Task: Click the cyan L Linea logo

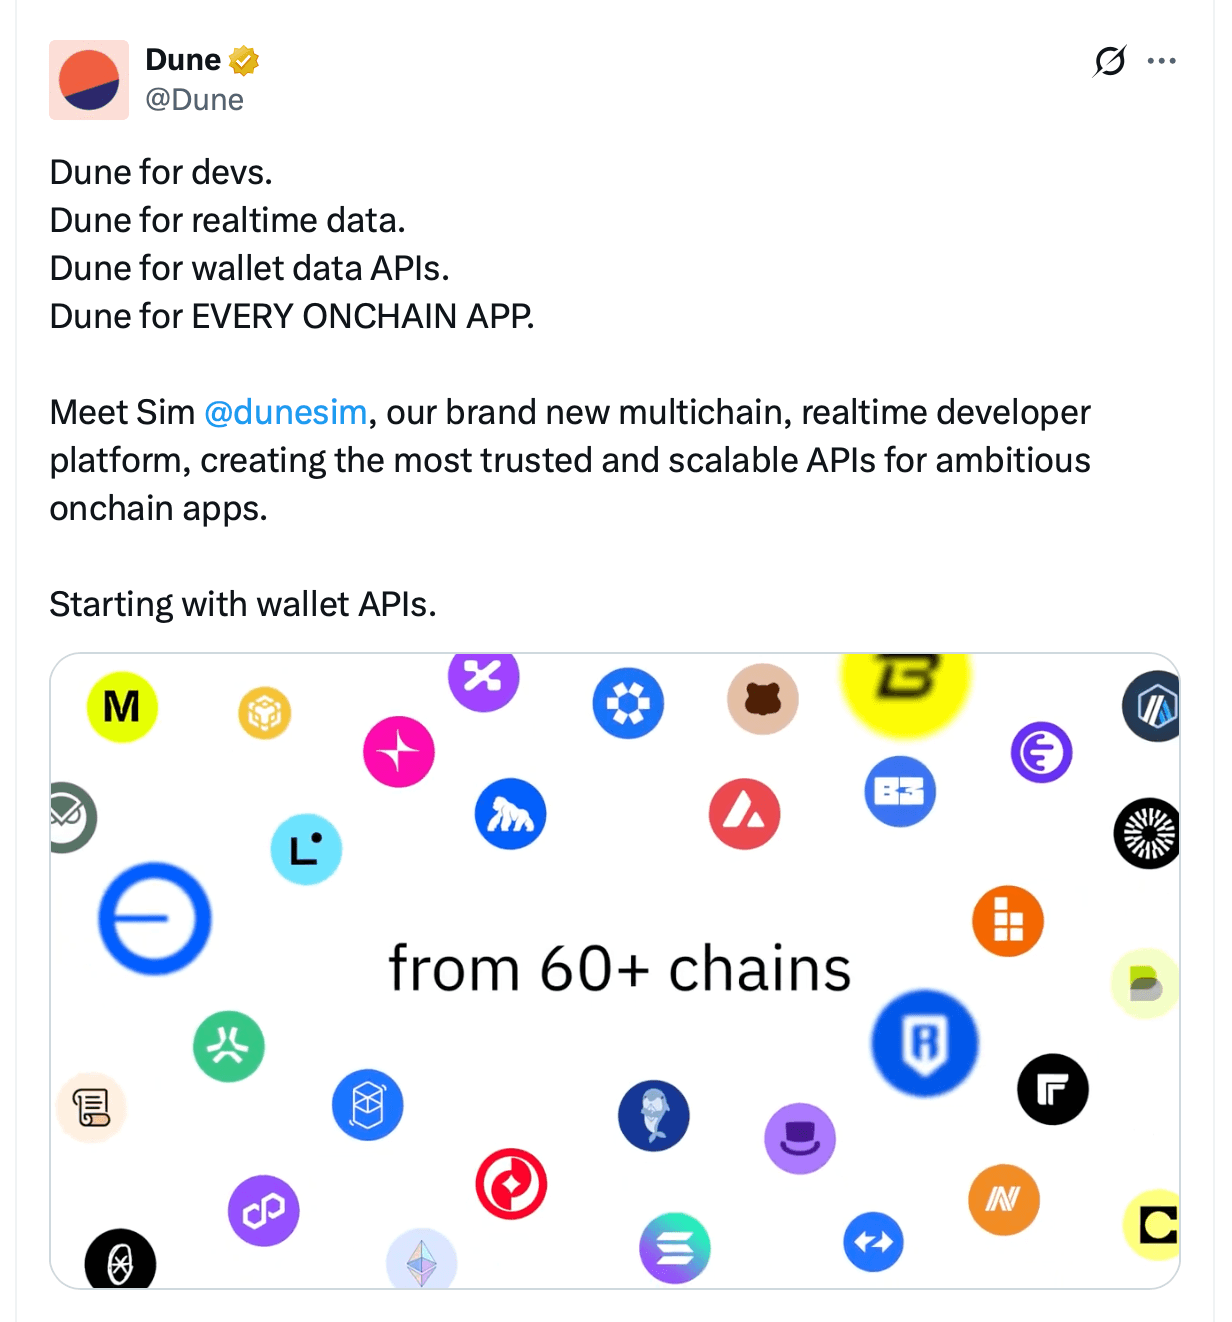Action: tap(306, 849)
